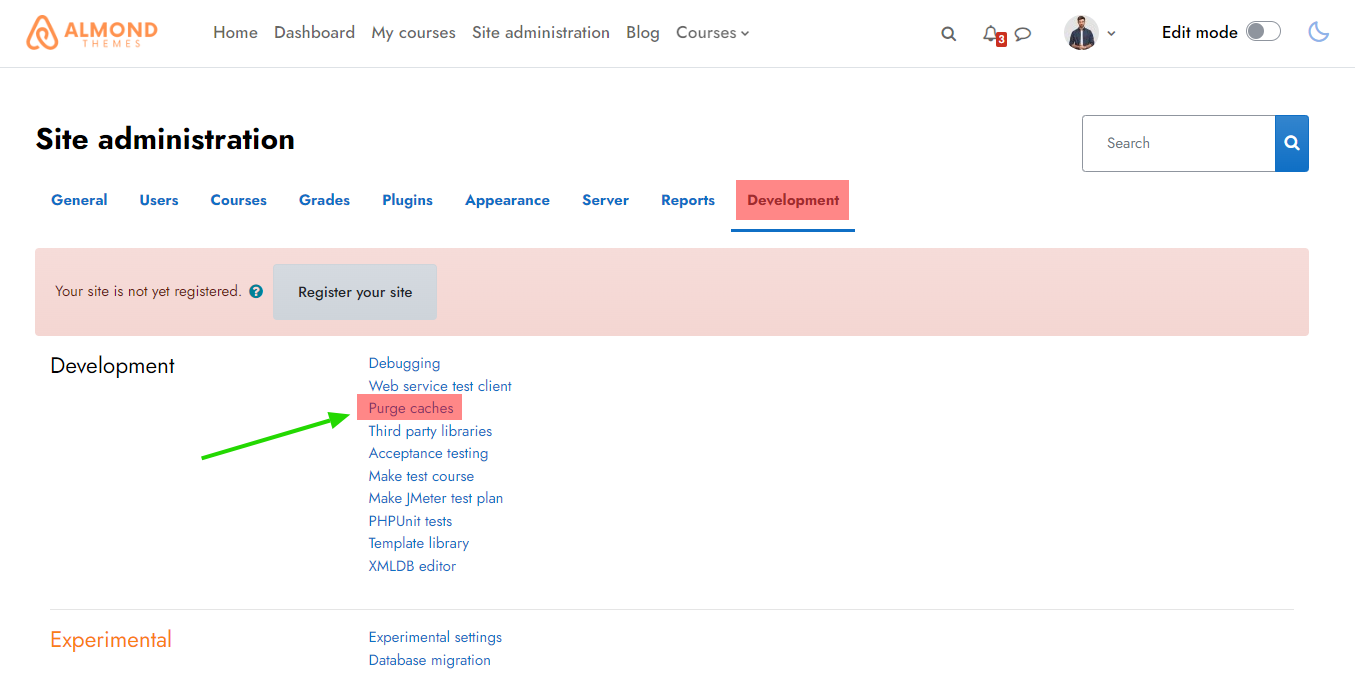1355x695 pixels.
Task: Open the user account menu chevron
Action: [x=1111, y=33]
